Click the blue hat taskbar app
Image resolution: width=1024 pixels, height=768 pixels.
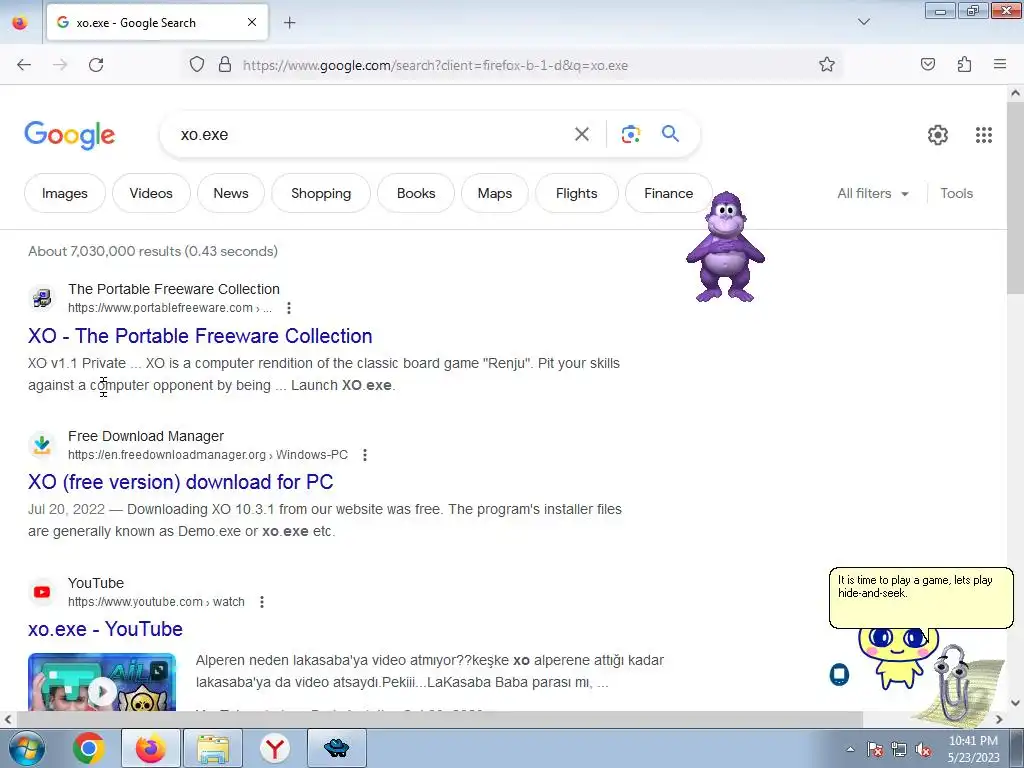tap(337, 748)
